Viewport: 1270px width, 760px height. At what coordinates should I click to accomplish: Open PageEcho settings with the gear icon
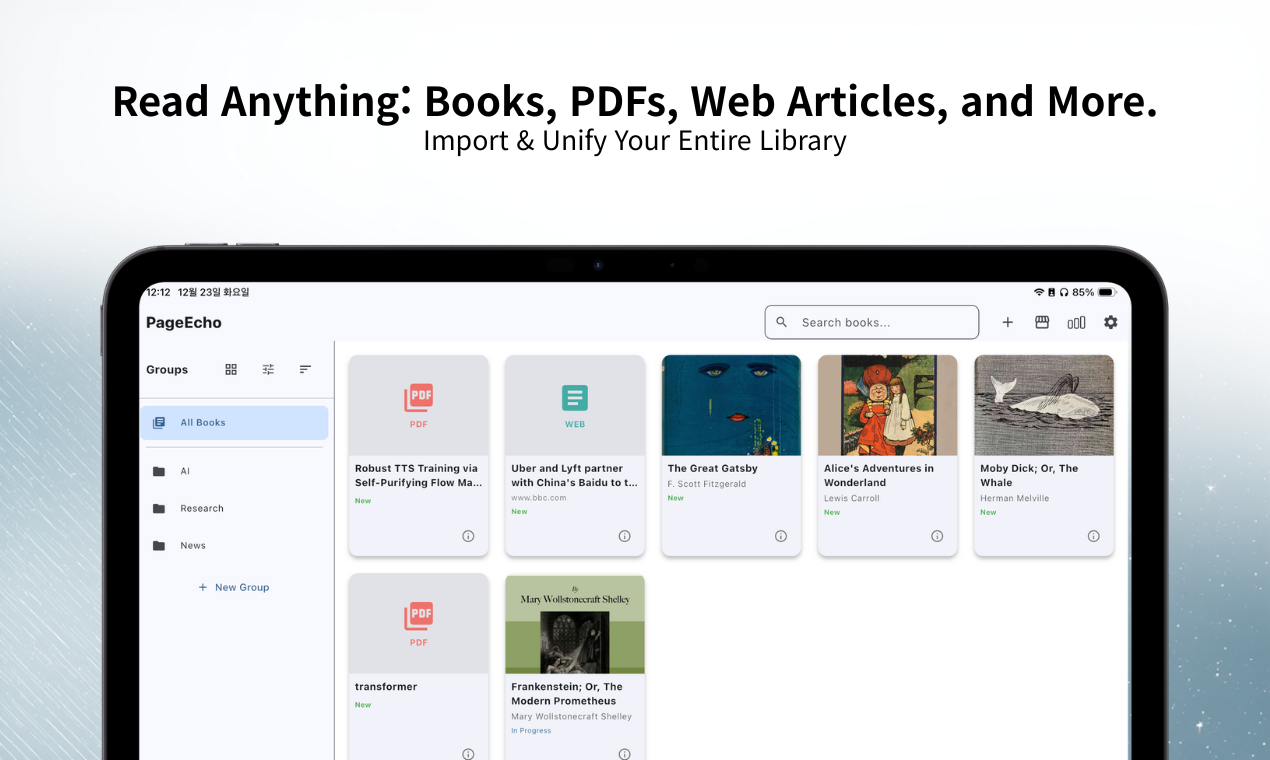point(1110,322)
